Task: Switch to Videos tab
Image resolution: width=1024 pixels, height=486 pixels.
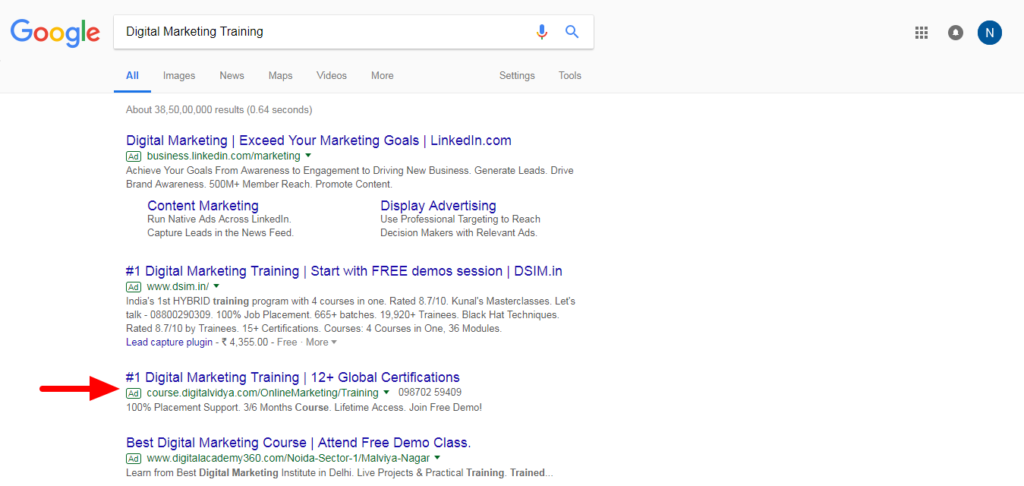Action: click(332, 76)
